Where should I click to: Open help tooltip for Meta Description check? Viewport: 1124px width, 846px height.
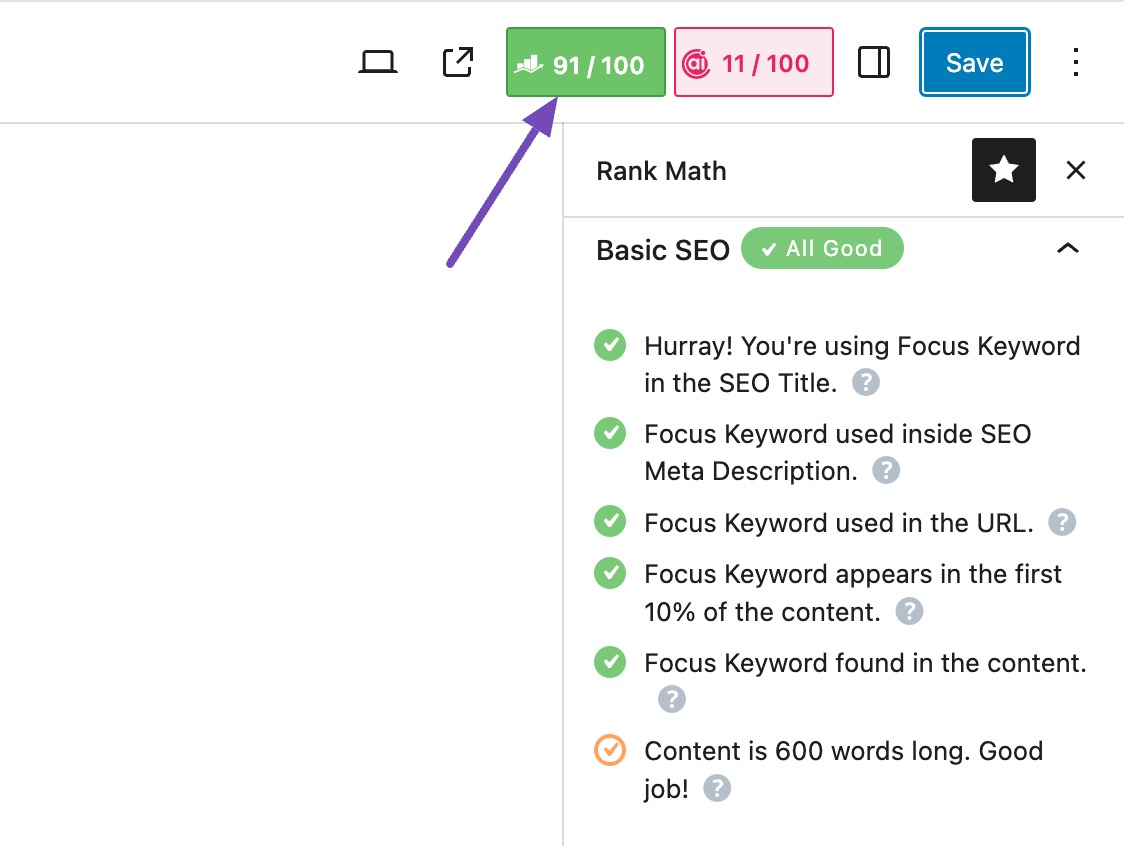click(886, 470)
